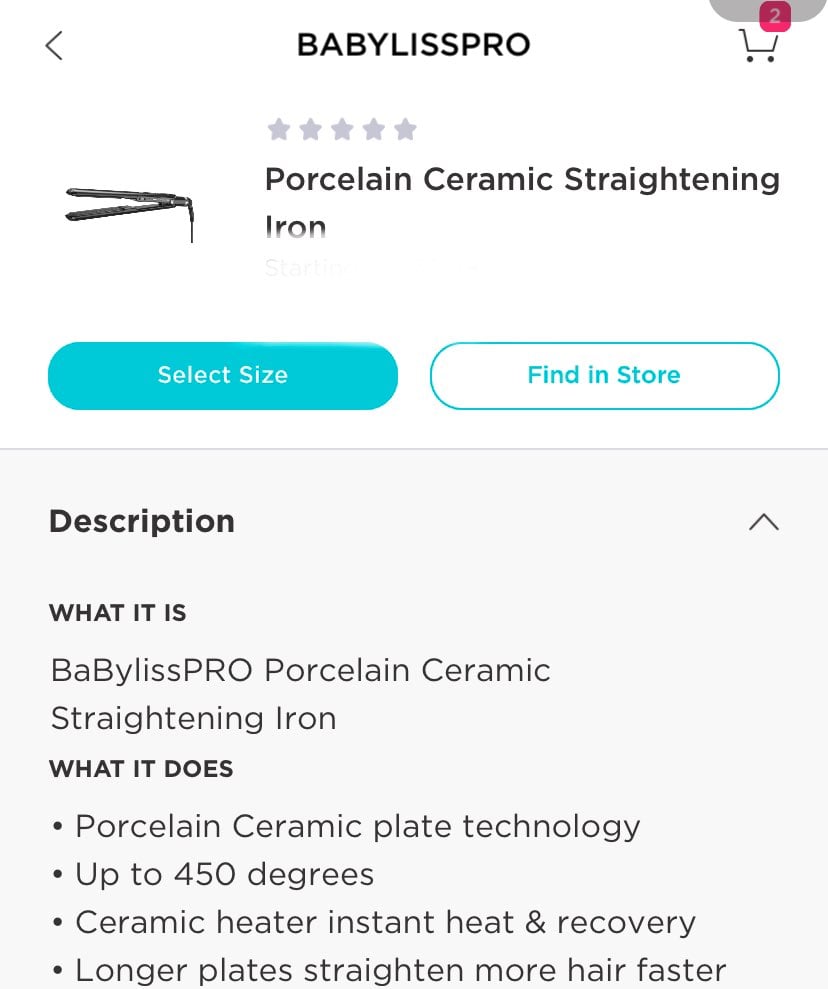
Task: Click the fourth rating star
Action: tap(373, 130)
